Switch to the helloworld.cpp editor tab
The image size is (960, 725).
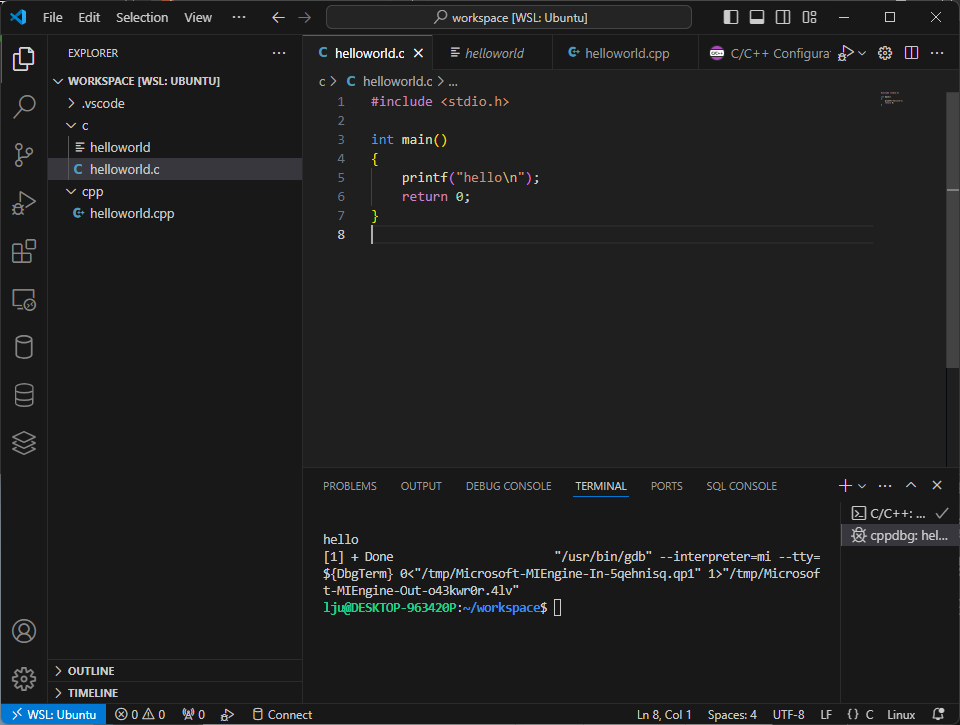[625, 53]
